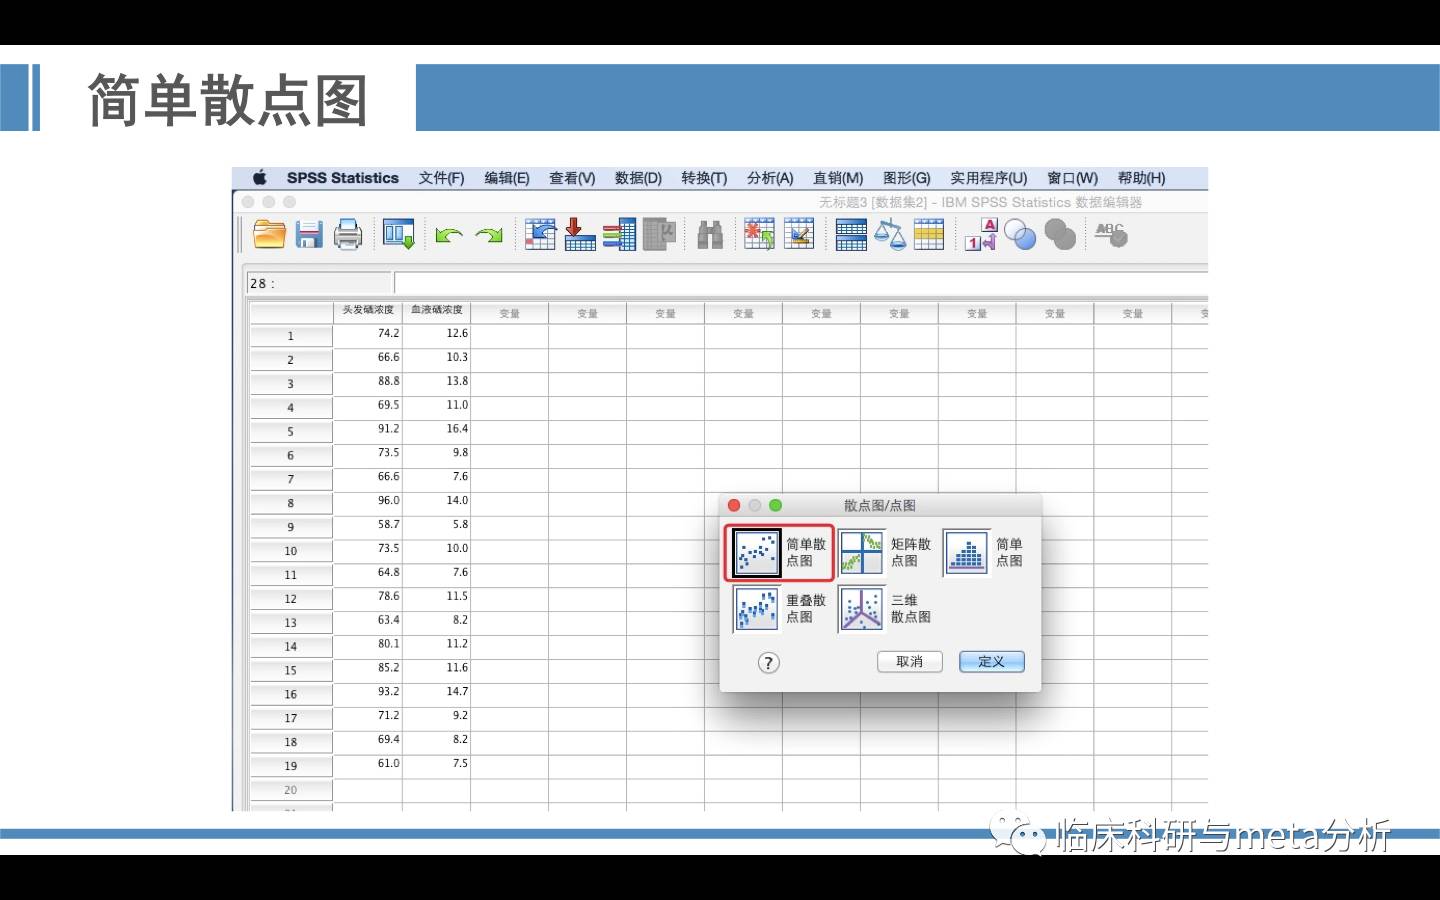Click cell with value 5.8
The image size is (1440, 900).
437,525
